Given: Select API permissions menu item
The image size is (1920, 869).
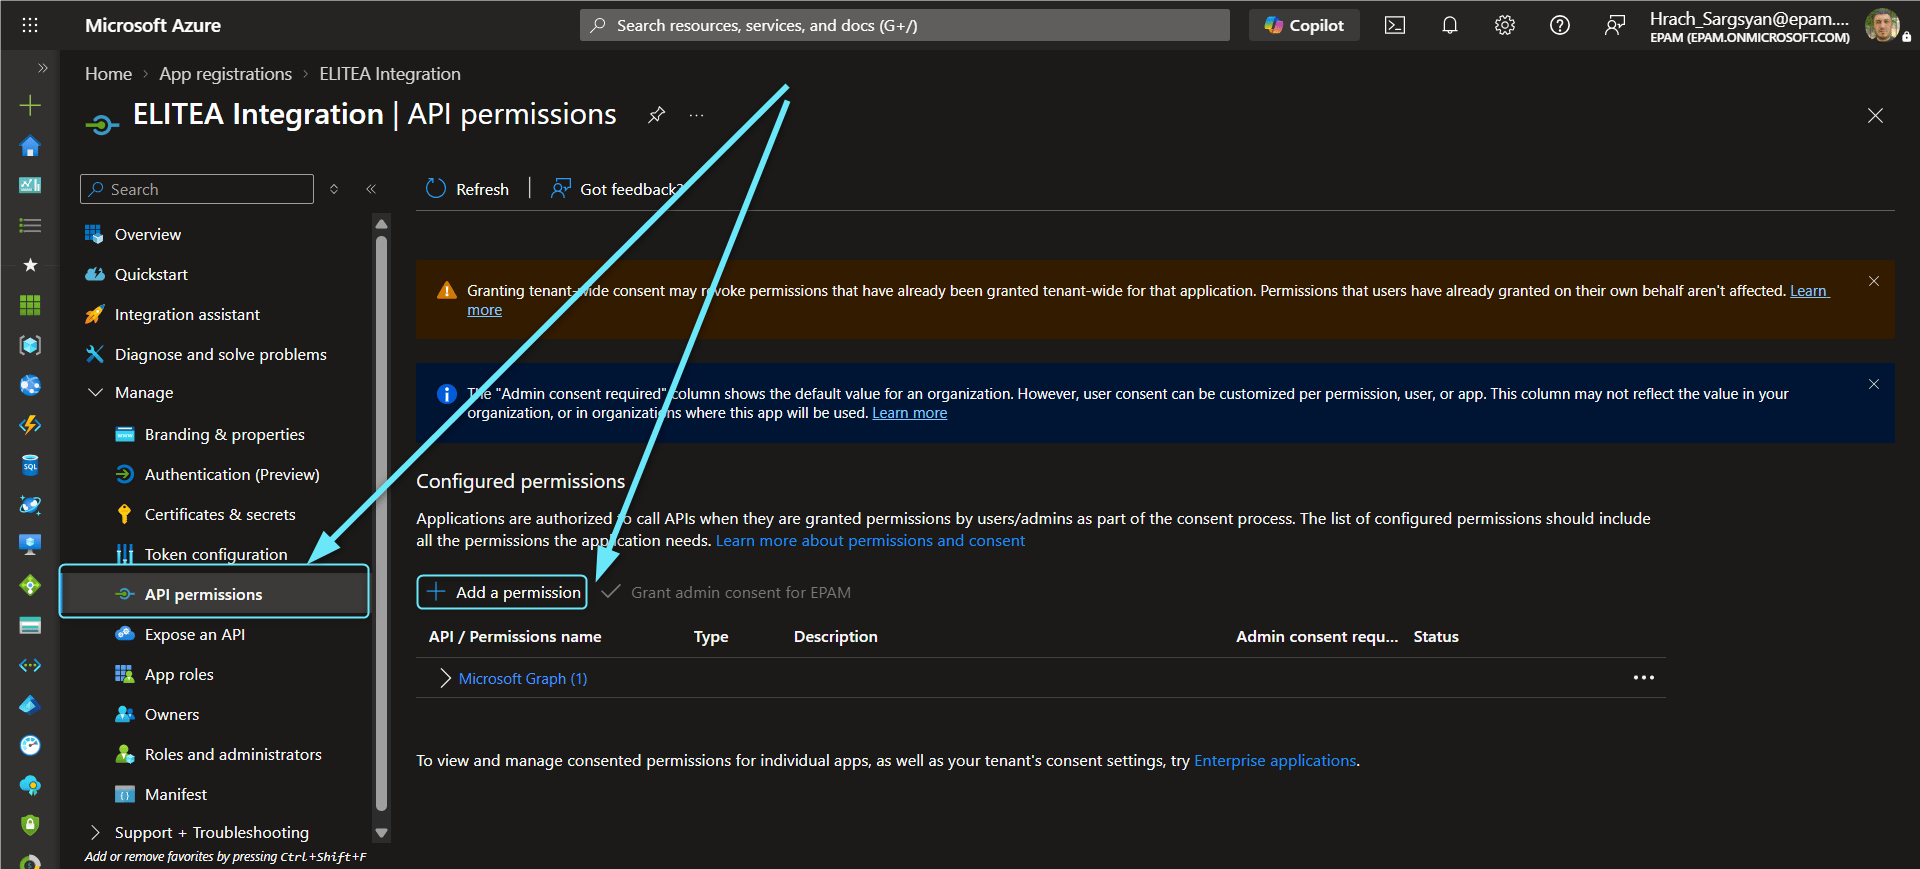Looking at the screenshot, I should point(215,594).
